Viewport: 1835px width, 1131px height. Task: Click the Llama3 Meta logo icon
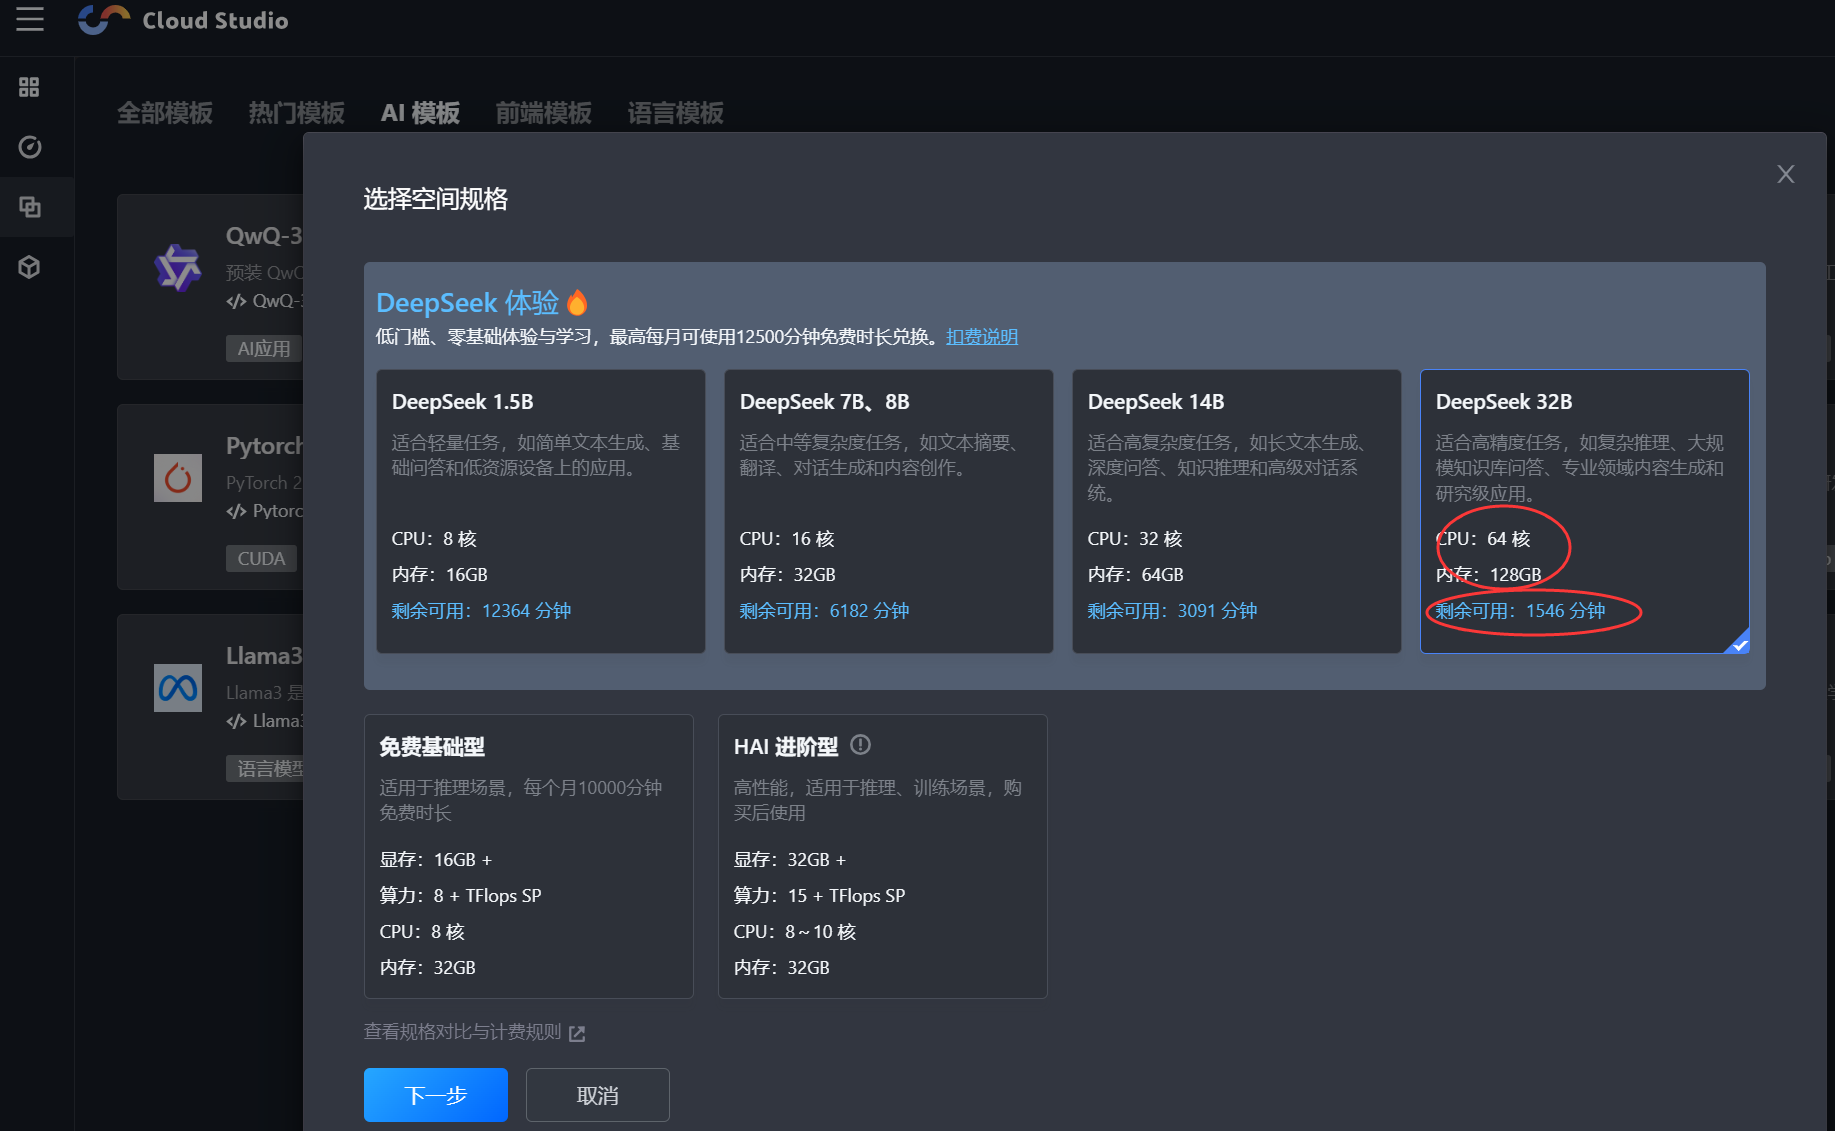pos(178,688)
